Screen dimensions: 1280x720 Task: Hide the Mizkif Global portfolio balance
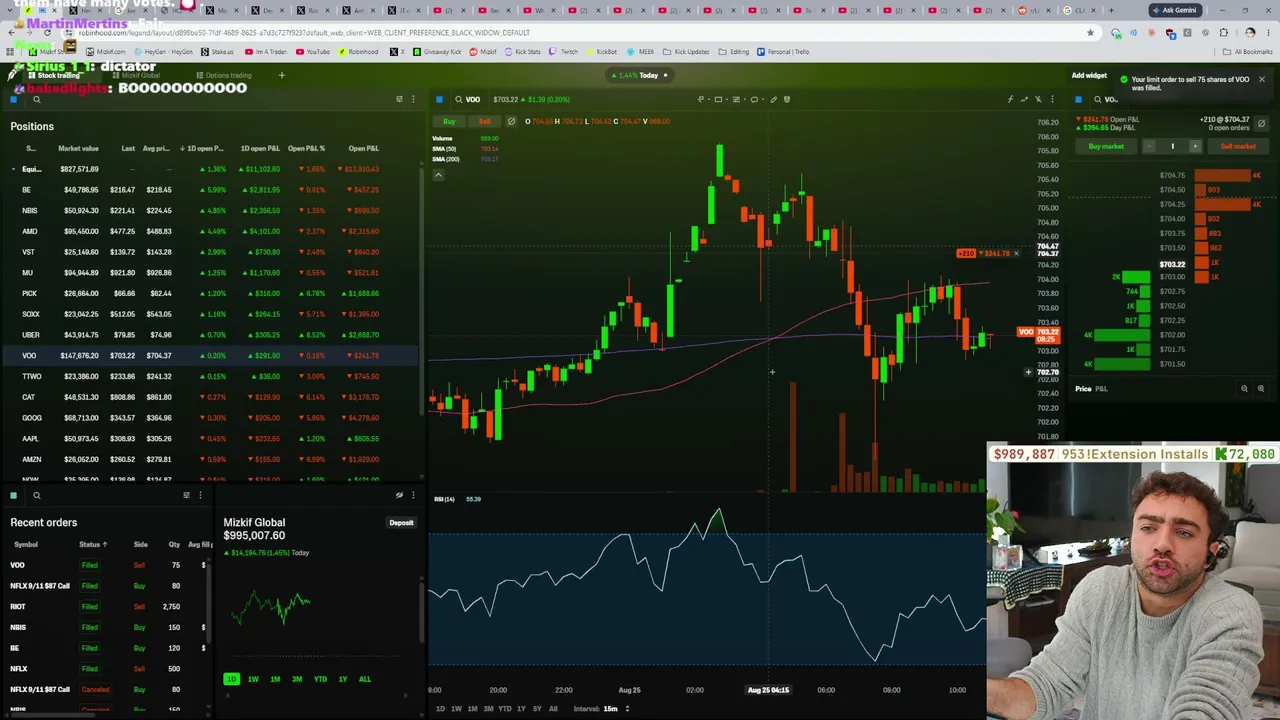pyautogui.click(x=399, y=495)
